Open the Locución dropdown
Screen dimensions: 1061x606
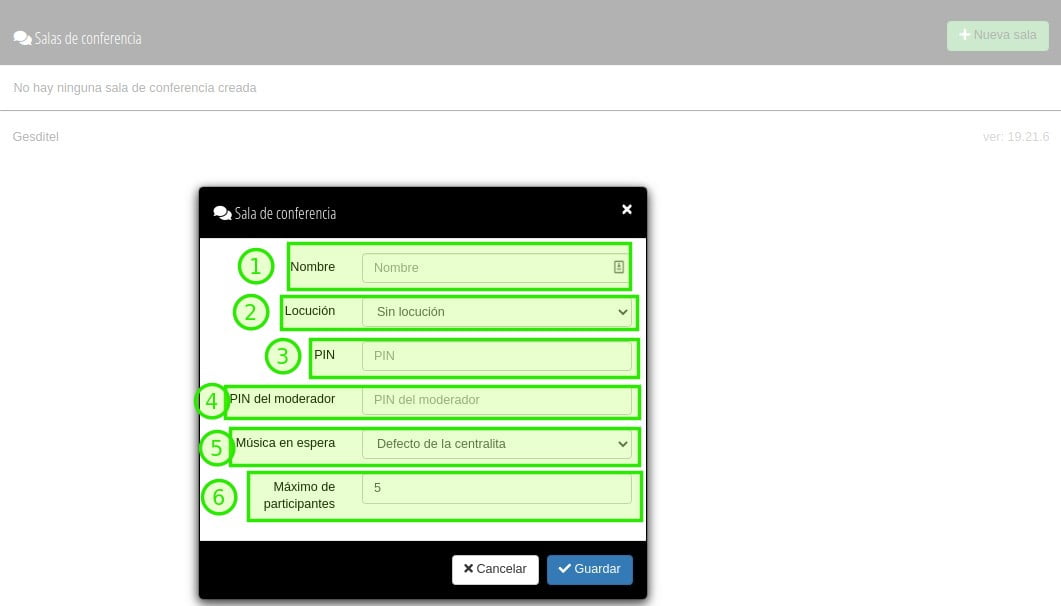(498, 311)
